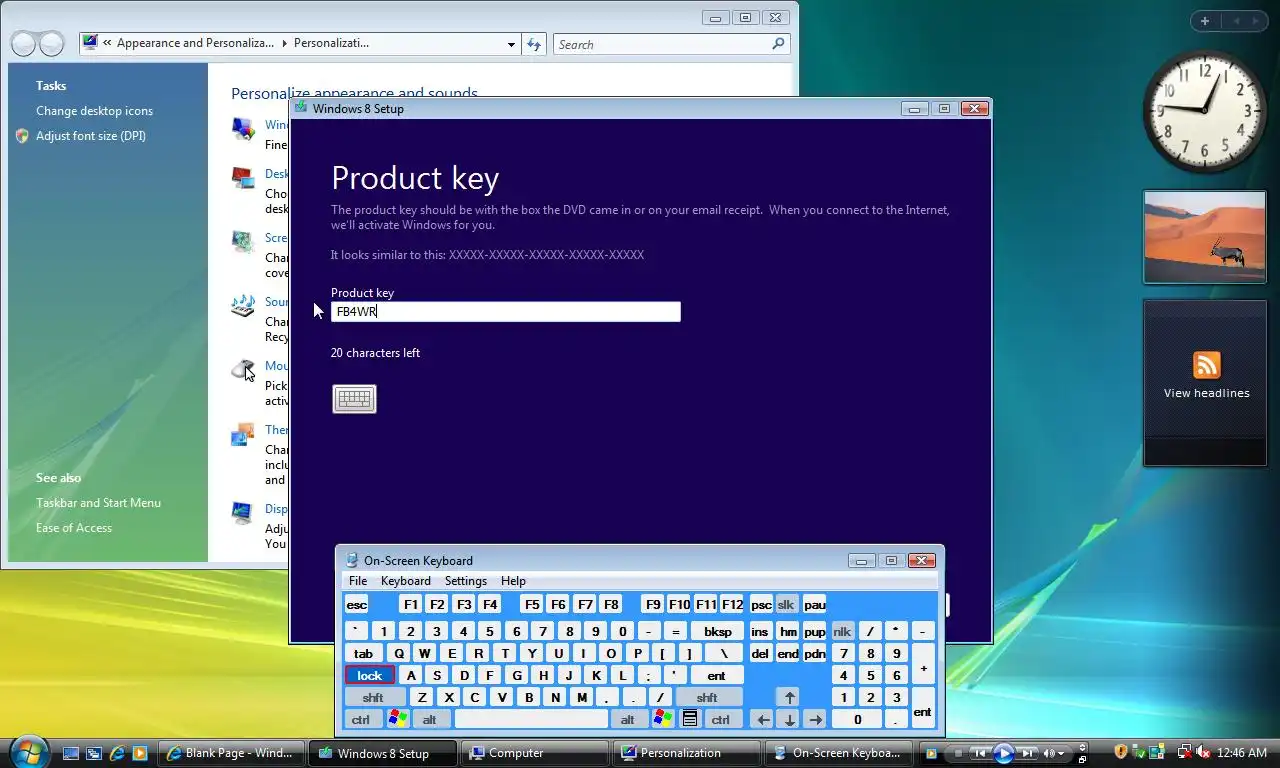1280x768 pixels.
Task: Click the psc key on On-Screen Keyboard
Action: (761, 604)
